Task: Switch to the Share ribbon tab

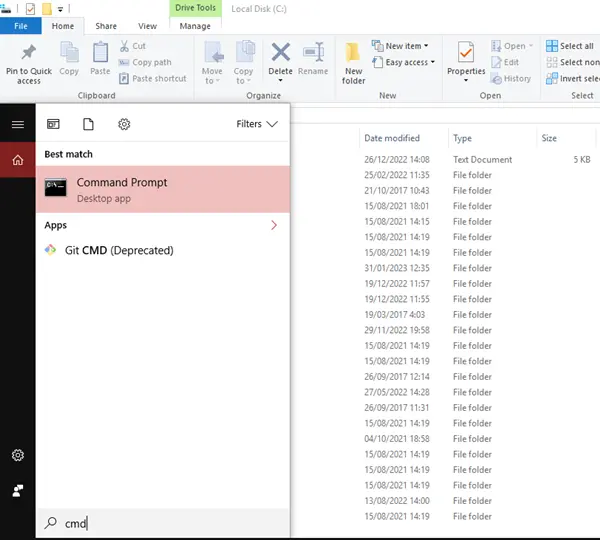Action: click(106, 26)
